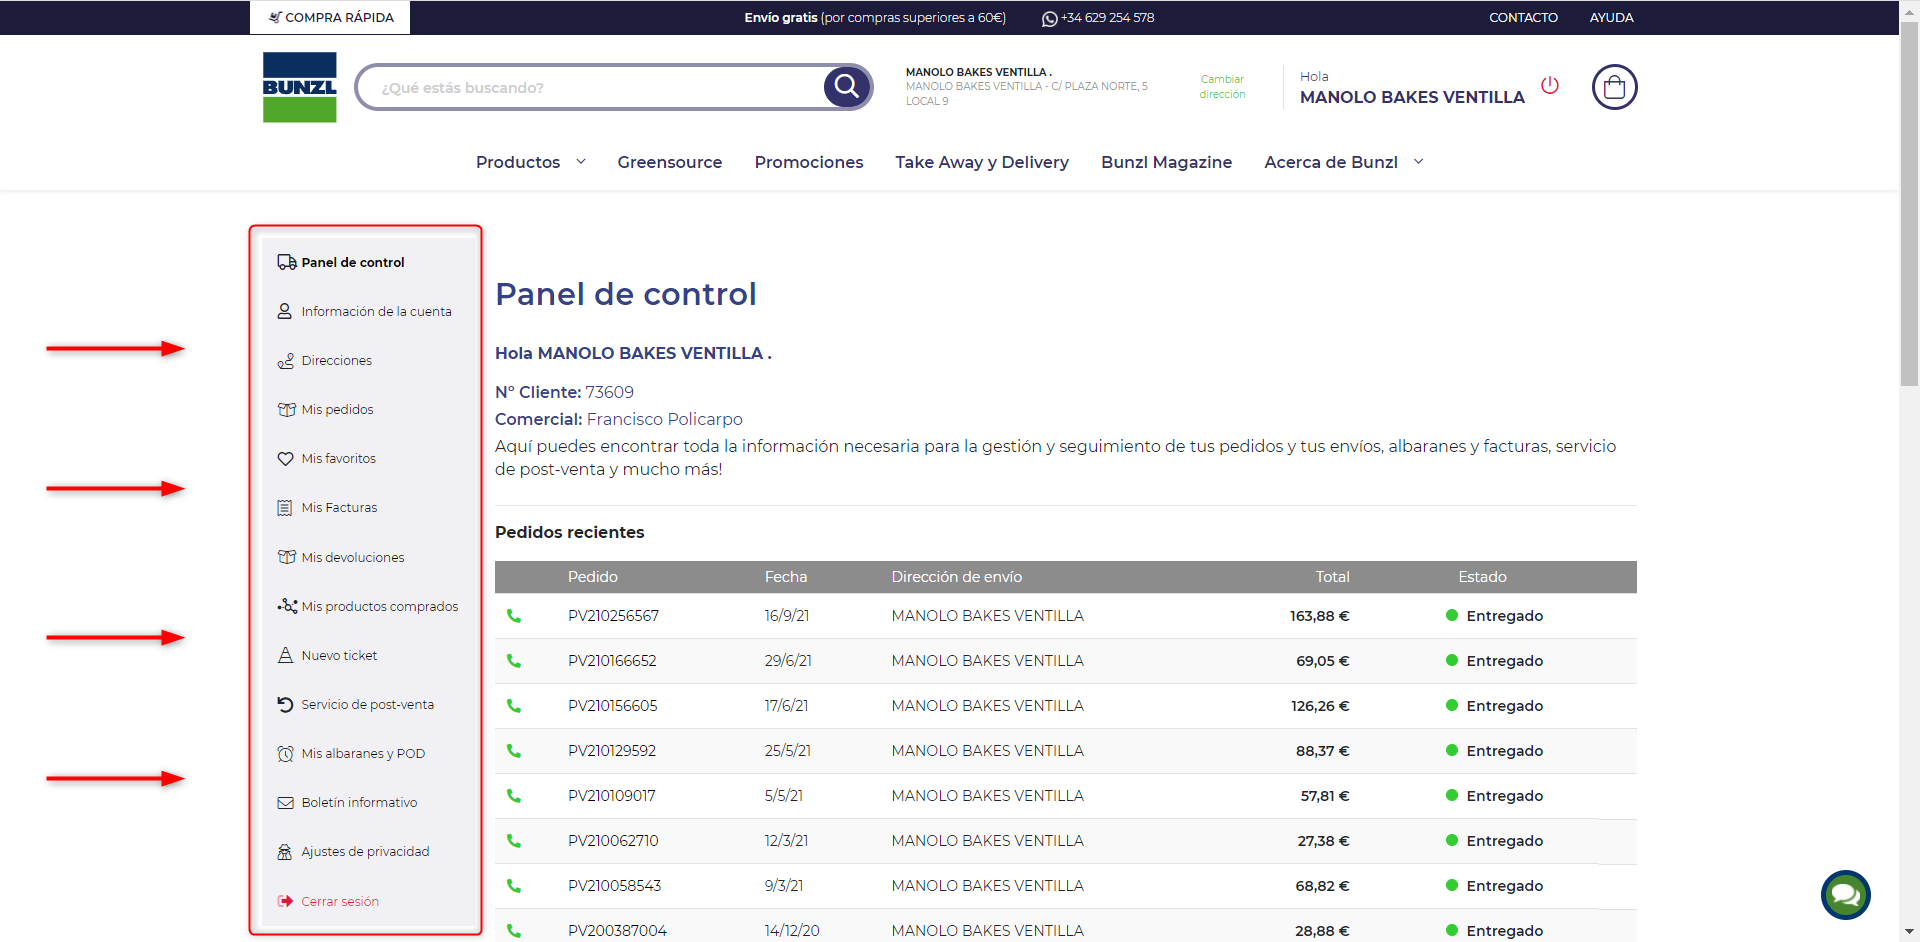Click phone icon for order PV210256567
This screenshot has width=1920, height=942.
[514, 616]
